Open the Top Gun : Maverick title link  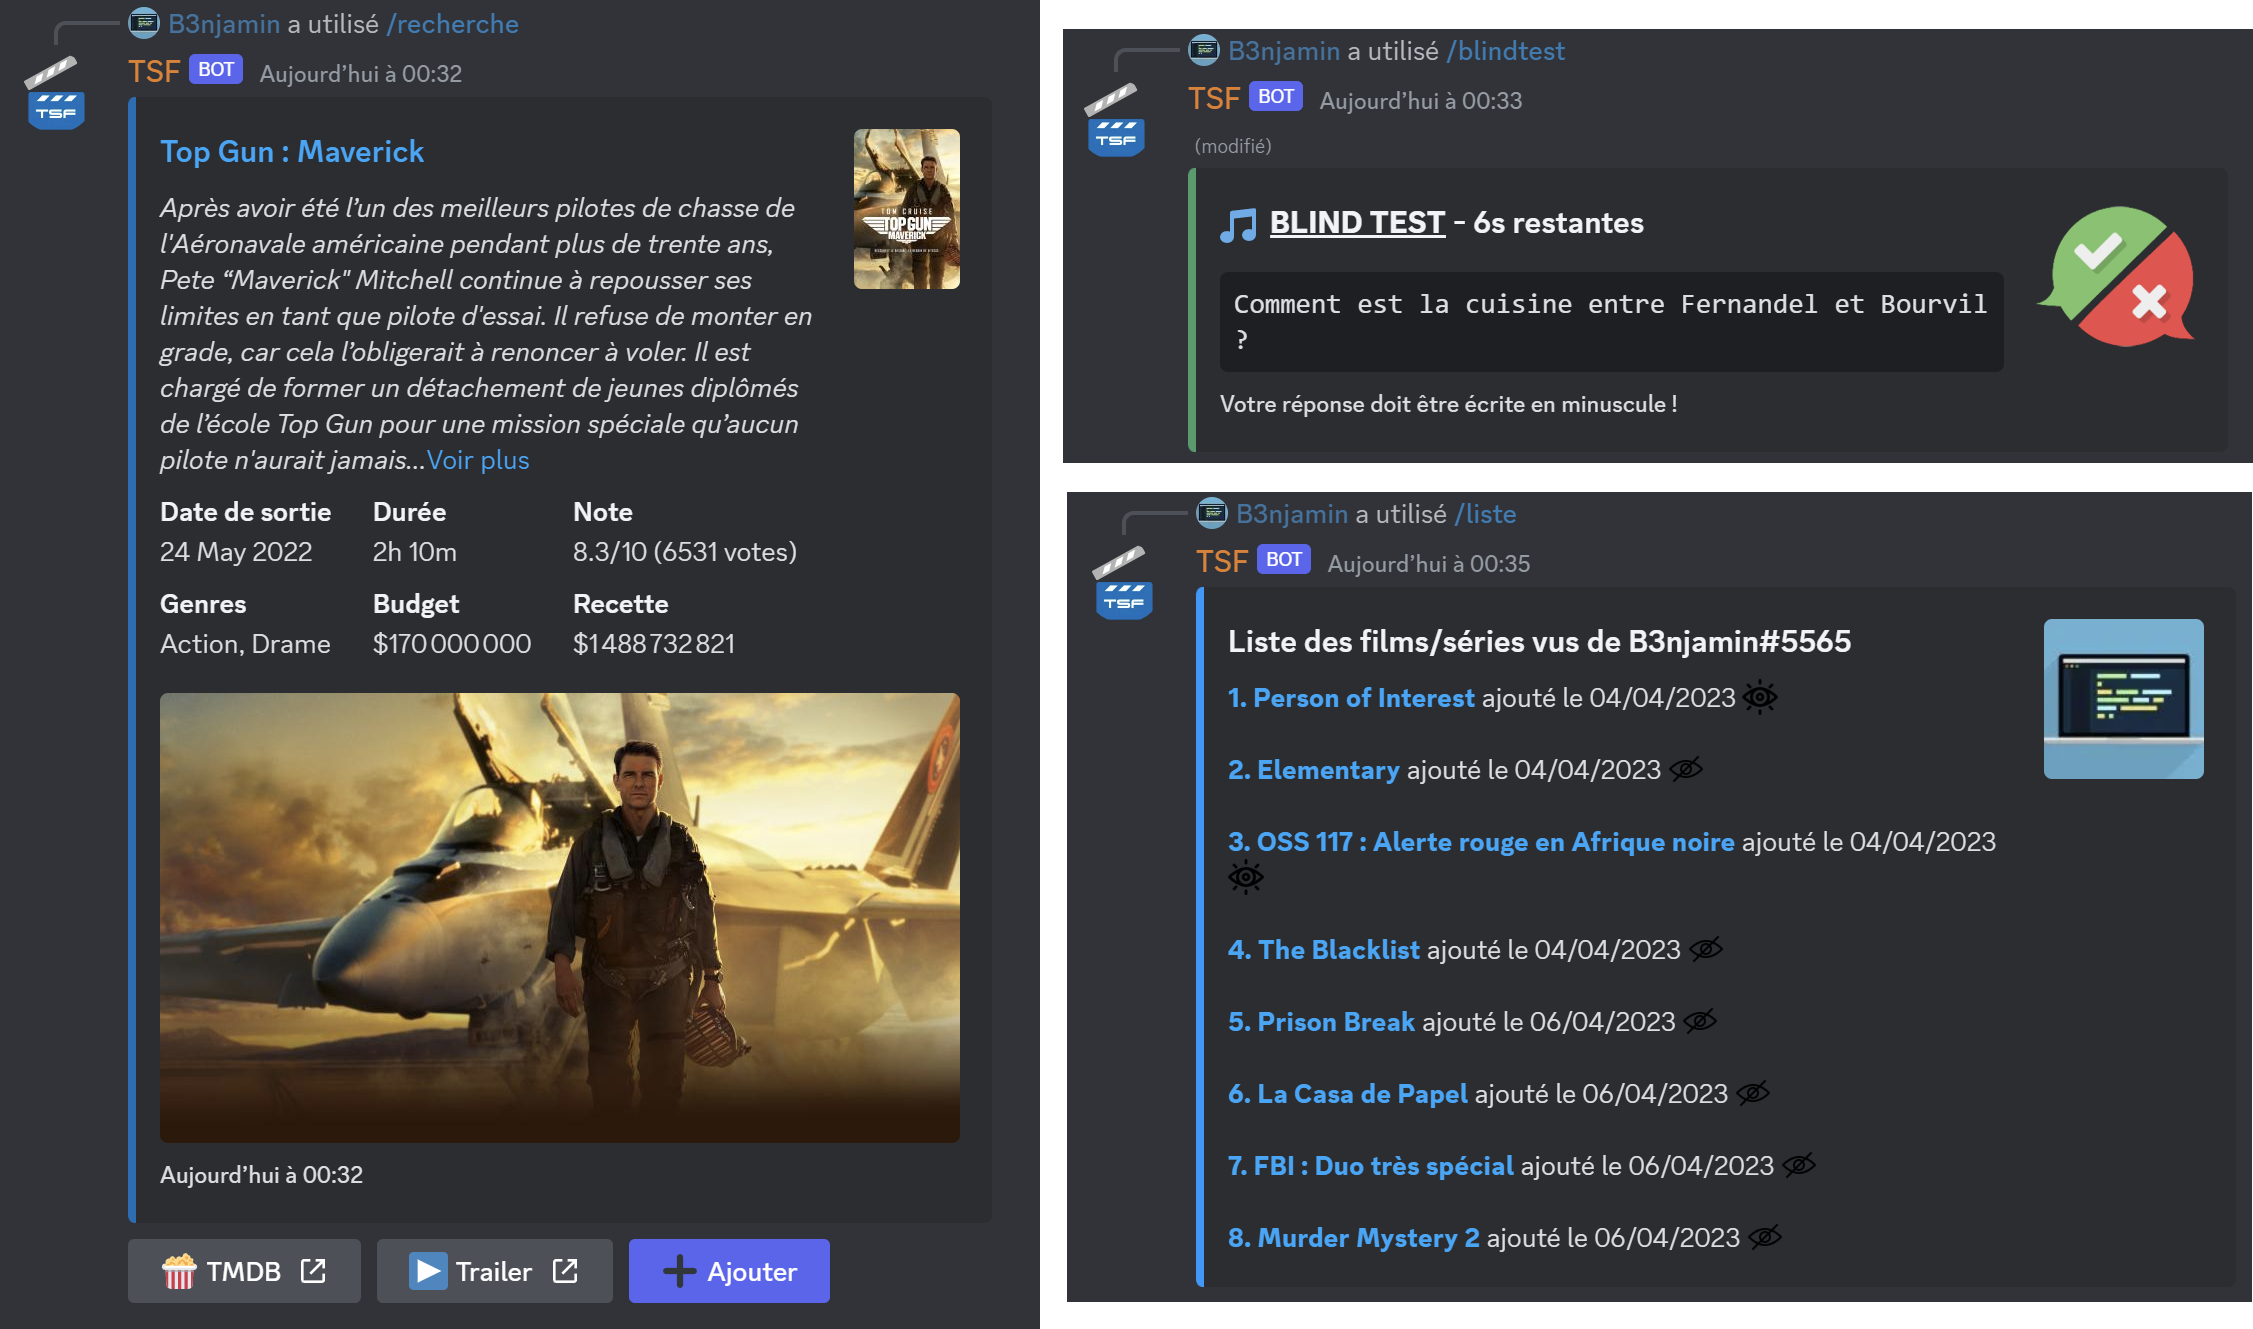click(x=292, y=152)
